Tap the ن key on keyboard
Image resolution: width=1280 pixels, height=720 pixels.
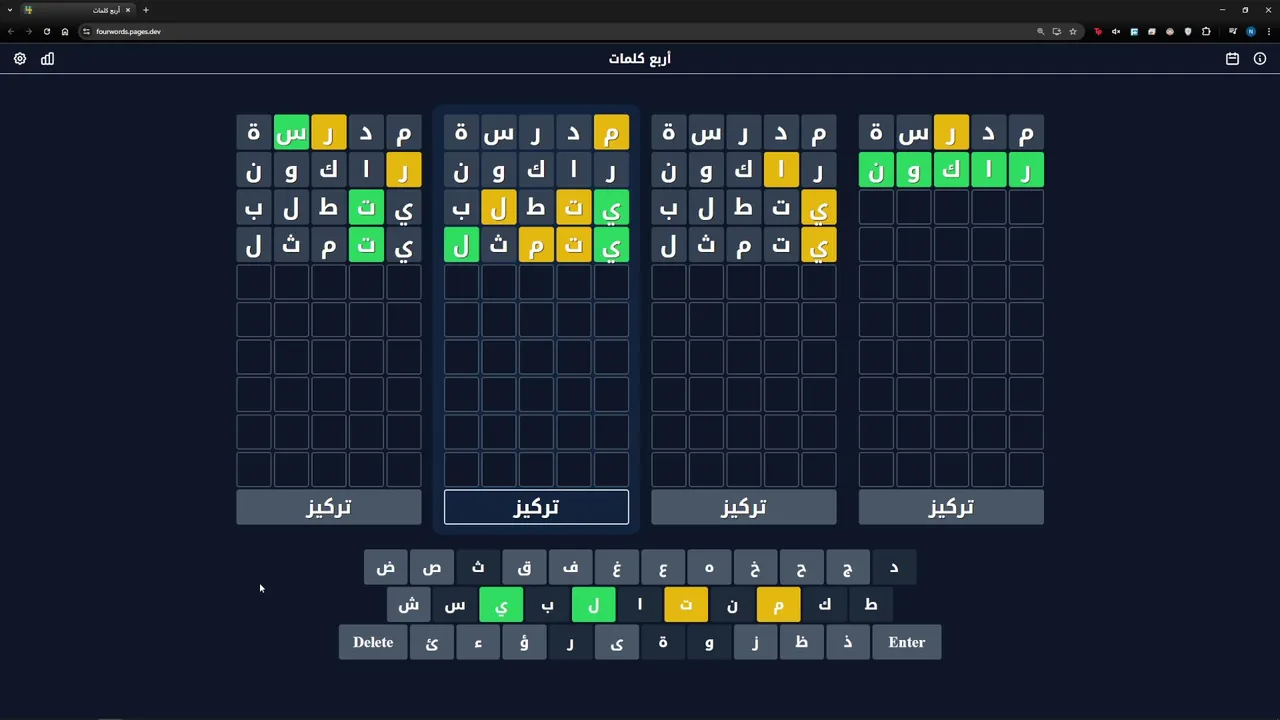pos(732,605)
